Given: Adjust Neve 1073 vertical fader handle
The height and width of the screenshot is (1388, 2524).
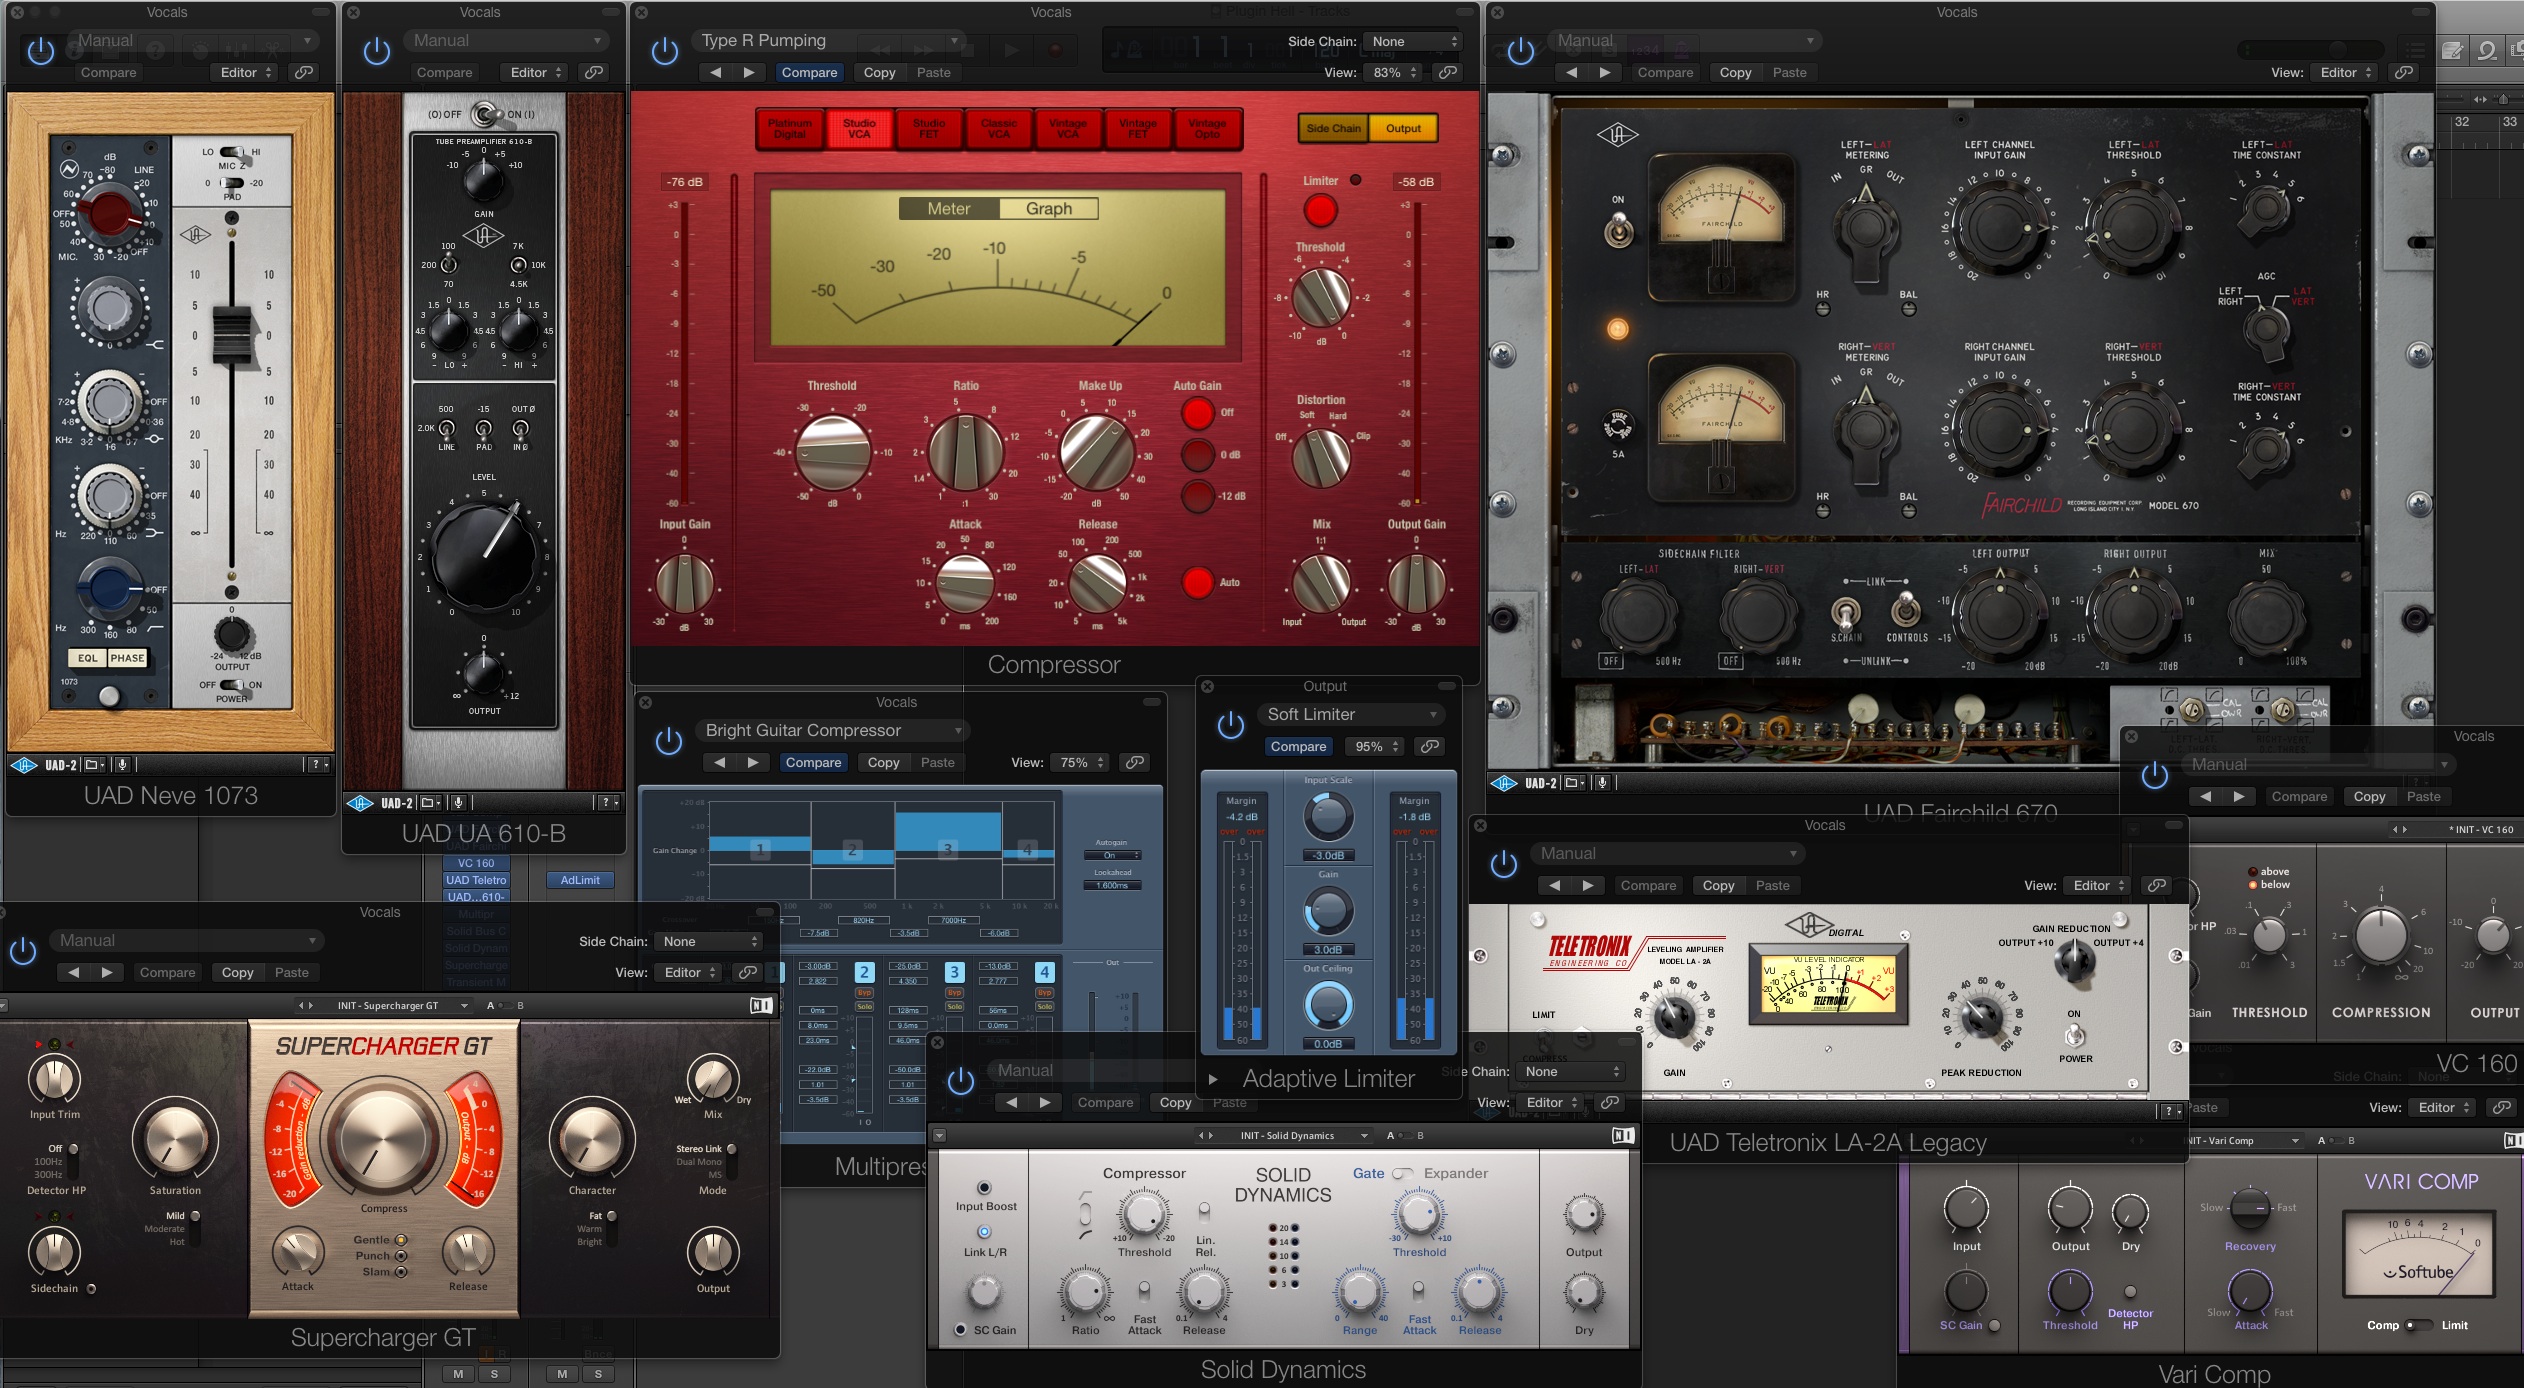Looking at the screenshot, I should coord(232,337).
